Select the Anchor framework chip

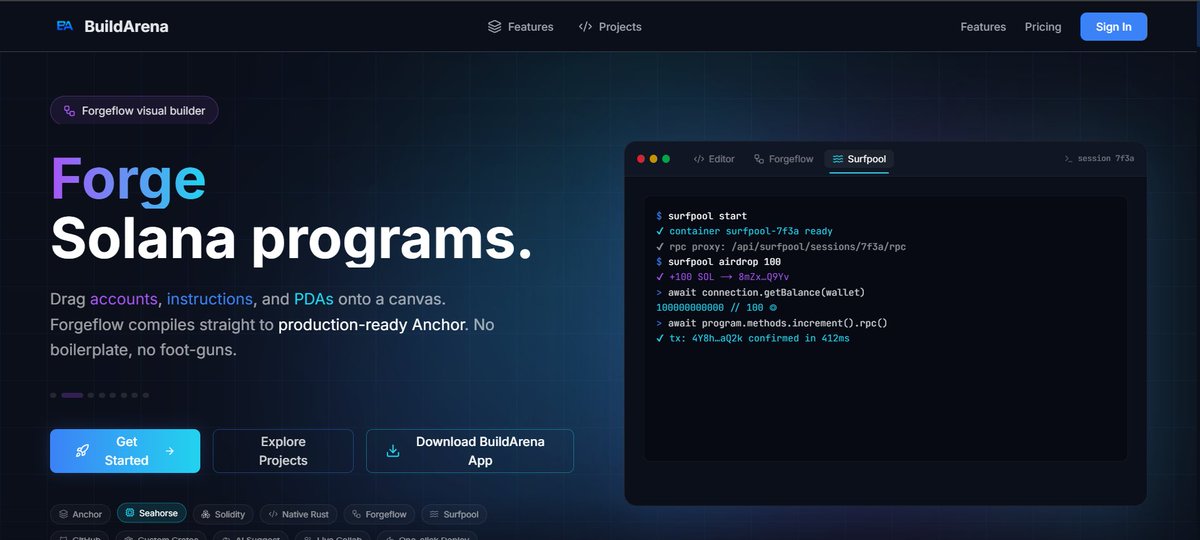click(80, 514)
